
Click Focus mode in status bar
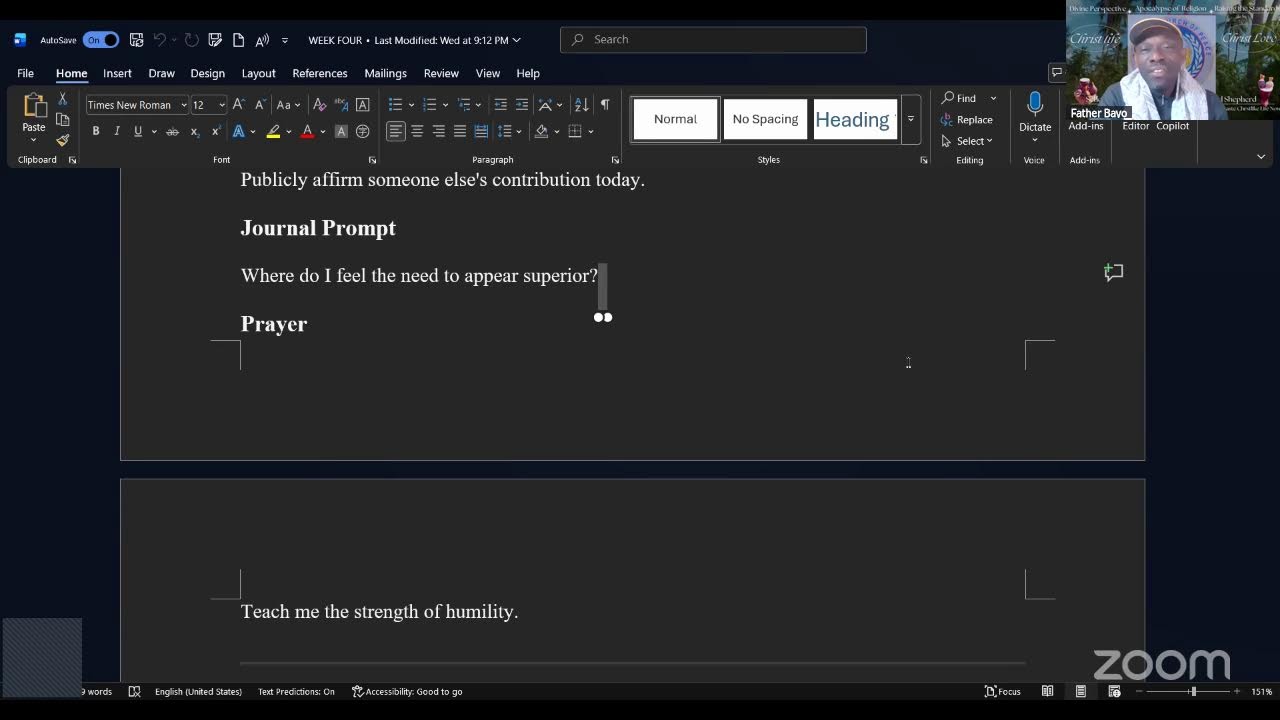pos(1002,691)
